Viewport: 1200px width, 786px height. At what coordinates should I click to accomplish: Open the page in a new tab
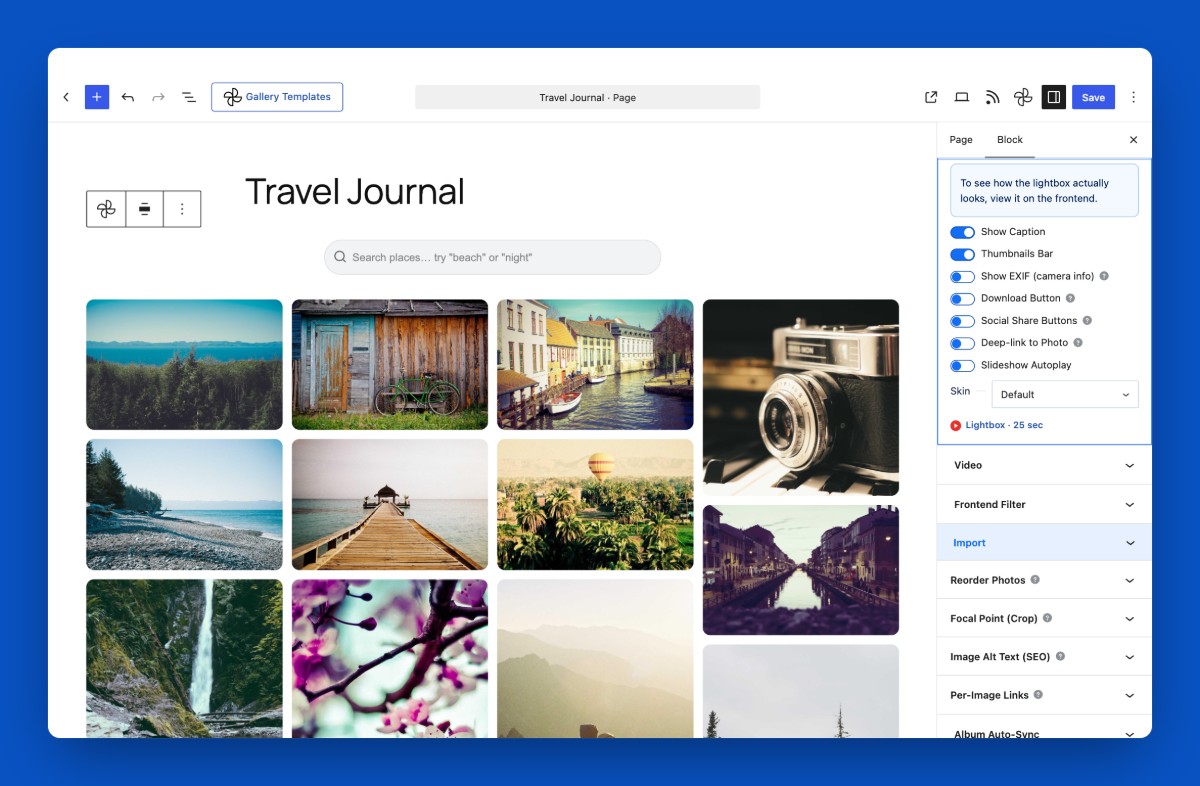click(931, 97)
